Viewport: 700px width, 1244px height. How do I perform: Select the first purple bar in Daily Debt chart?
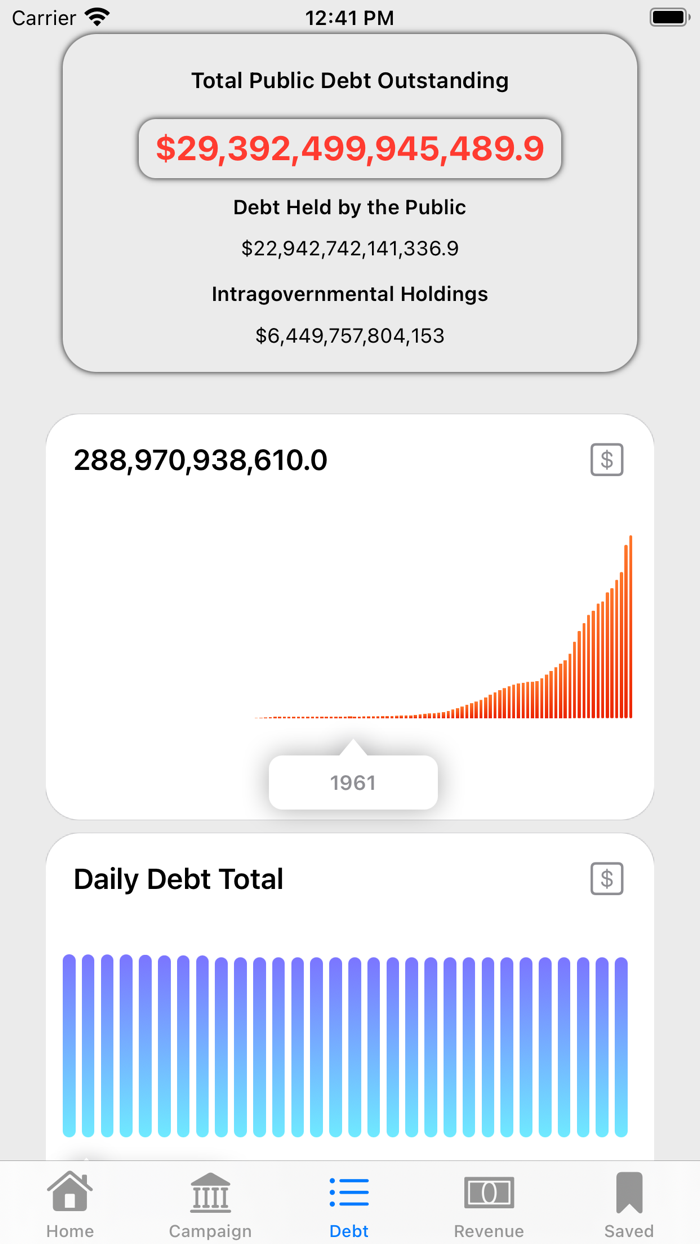(69, 1045)
